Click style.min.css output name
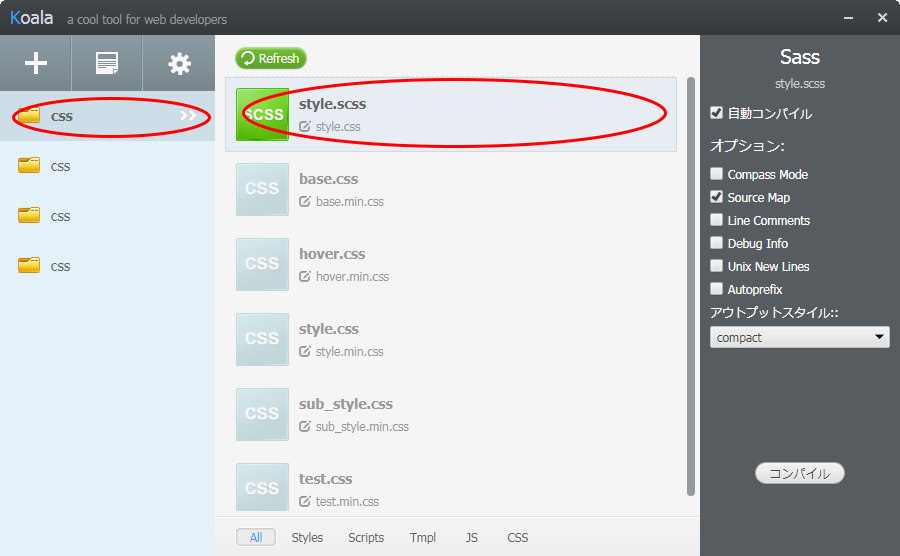Screen dimensions: 900x556 (x=350, y=352)
